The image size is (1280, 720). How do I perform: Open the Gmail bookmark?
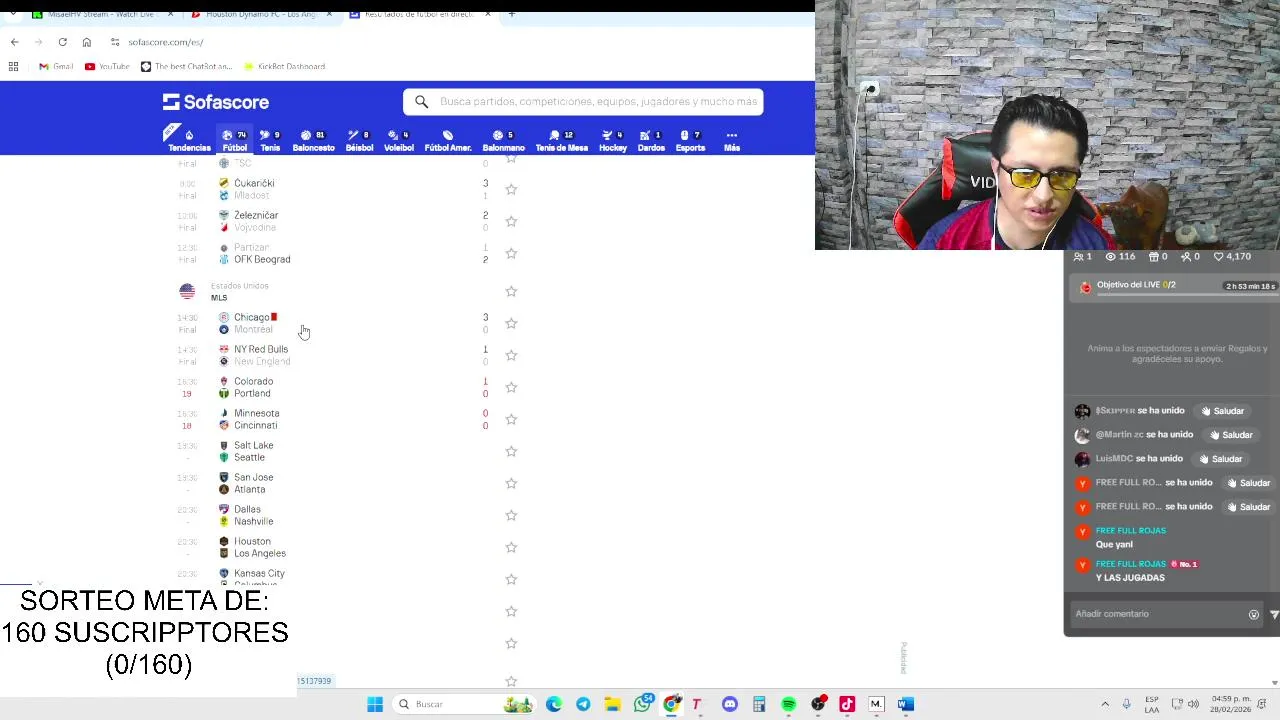click(x=56, y=66)
